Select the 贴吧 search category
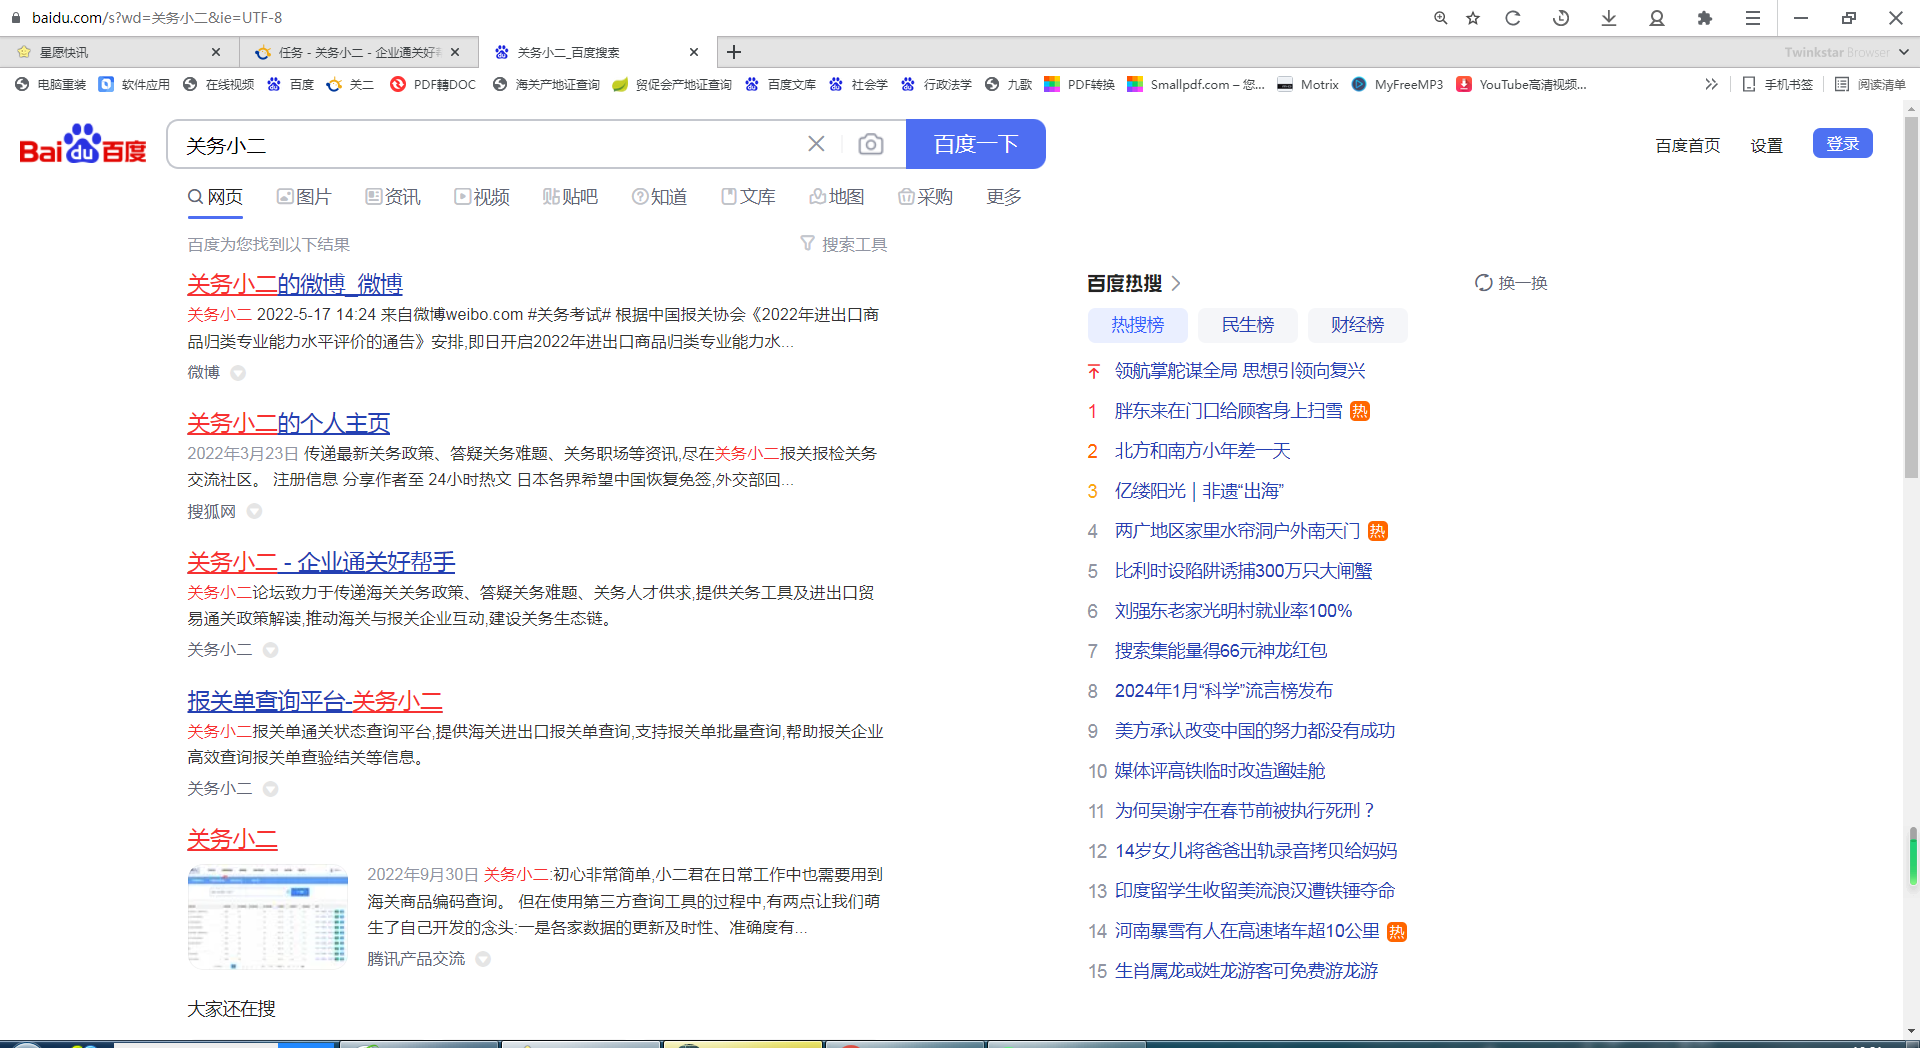1920x1048 pixels. pos(570,197)
